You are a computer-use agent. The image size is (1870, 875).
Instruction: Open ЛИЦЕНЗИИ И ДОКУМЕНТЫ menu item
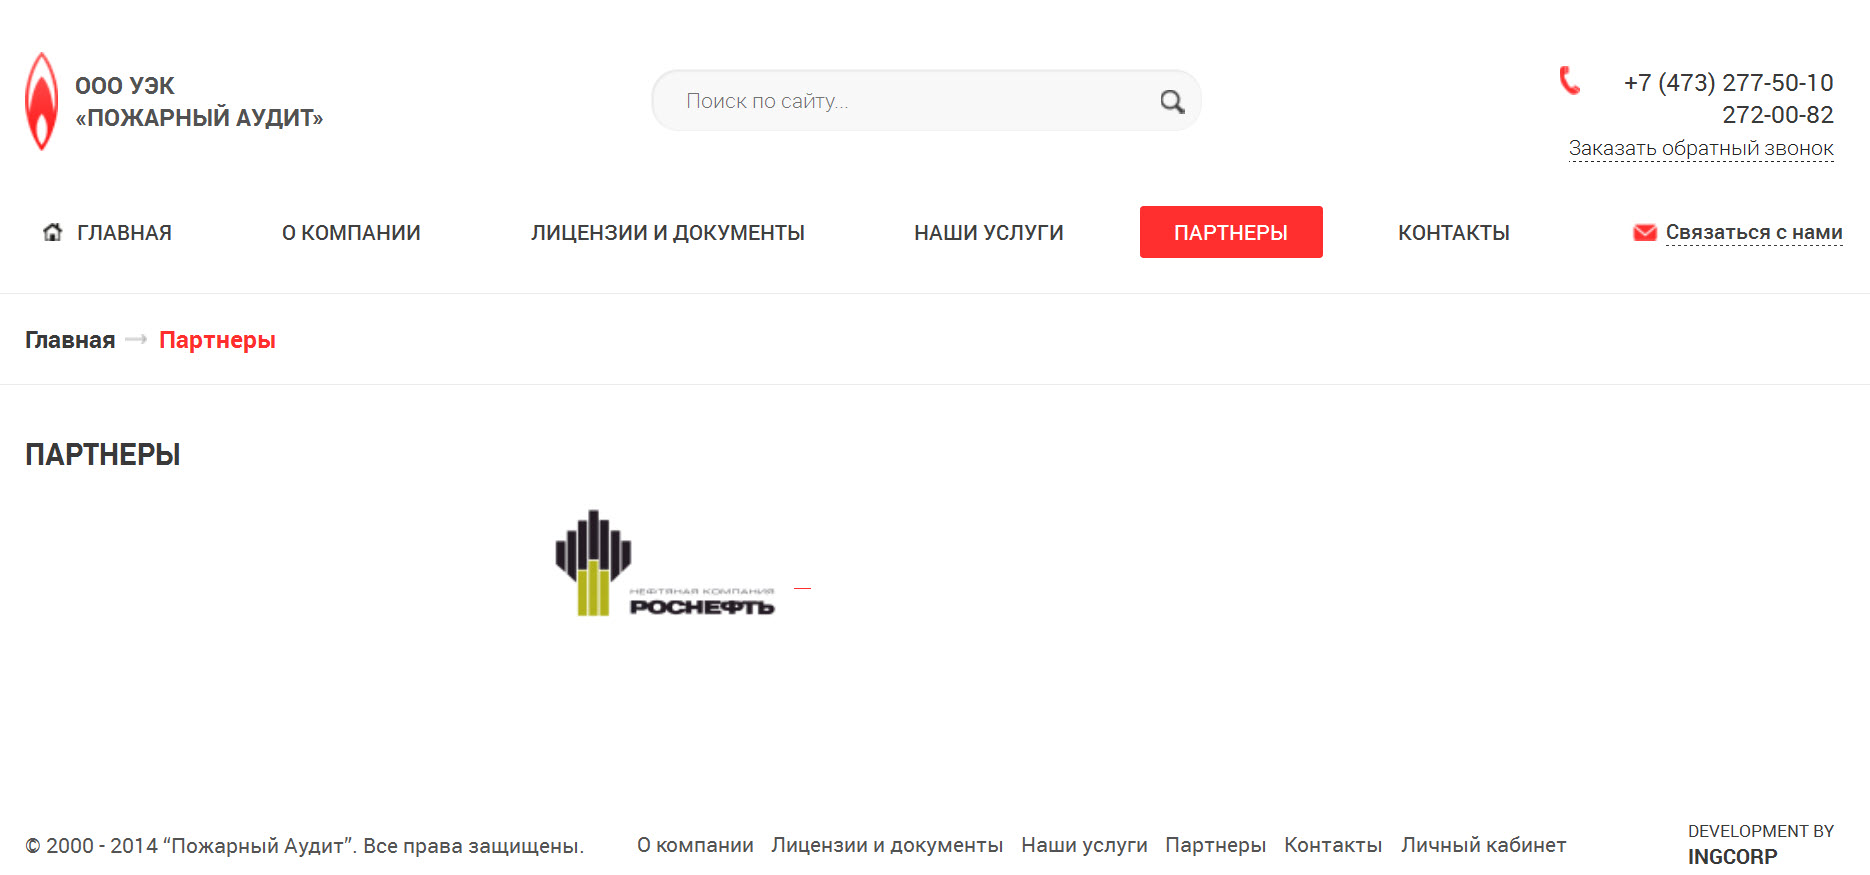click(668, 232)
